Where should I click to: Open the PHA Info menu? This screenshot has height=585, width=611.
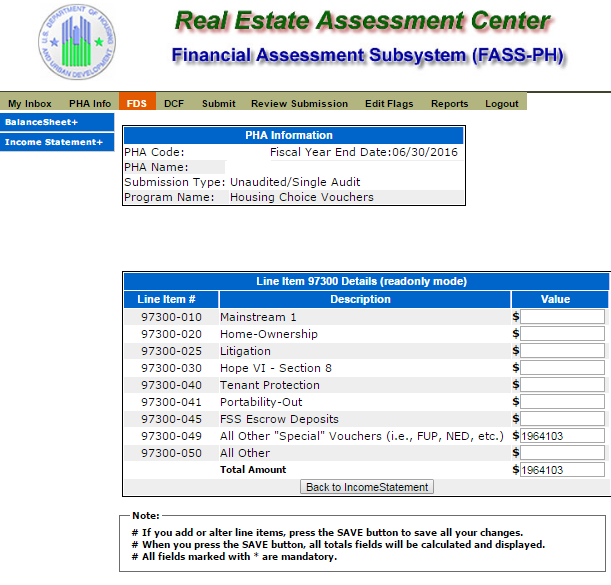click(x=90, y=103)
